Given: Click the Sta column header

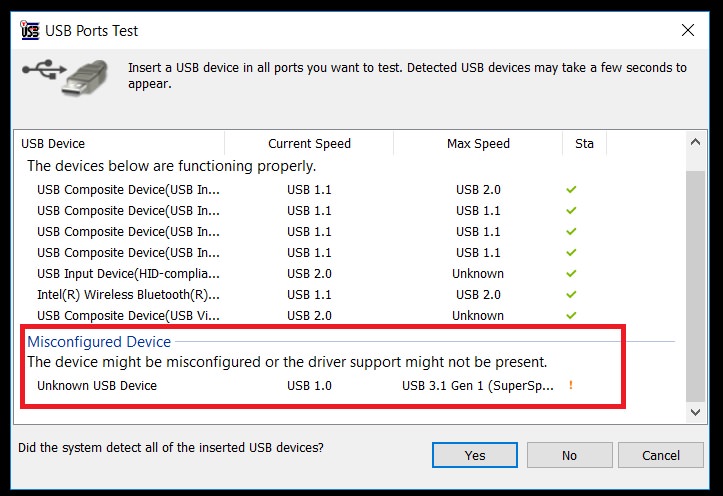Looking at the screenshot, I should tap(584, 143).
